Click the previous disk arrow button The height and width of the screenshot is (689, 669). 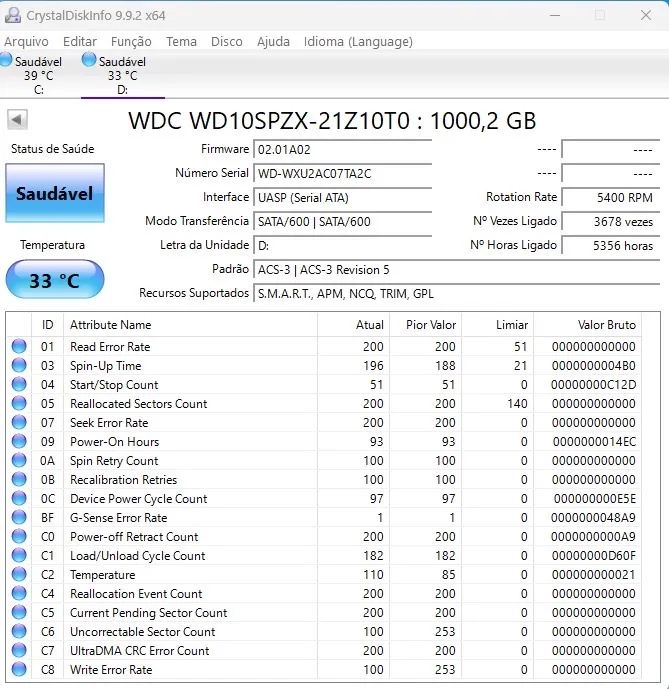click(x=17, y=120)
